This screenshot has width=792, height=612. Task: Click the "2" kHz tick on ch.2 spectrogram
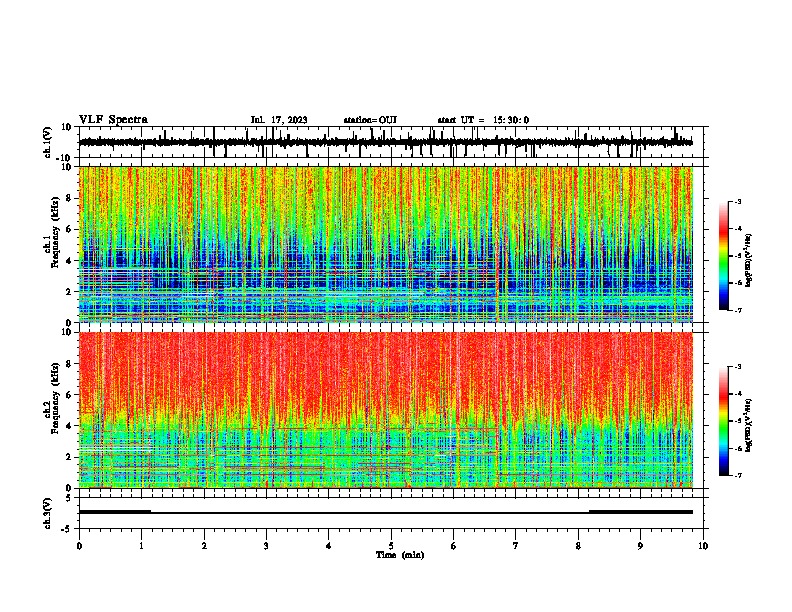tap(69, 457)
